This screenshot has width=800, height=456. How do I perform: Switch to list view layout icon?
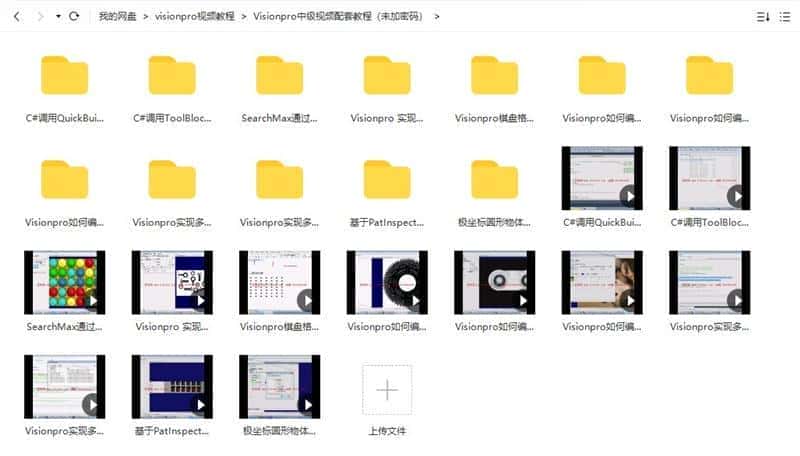click(x=785, y=17)
